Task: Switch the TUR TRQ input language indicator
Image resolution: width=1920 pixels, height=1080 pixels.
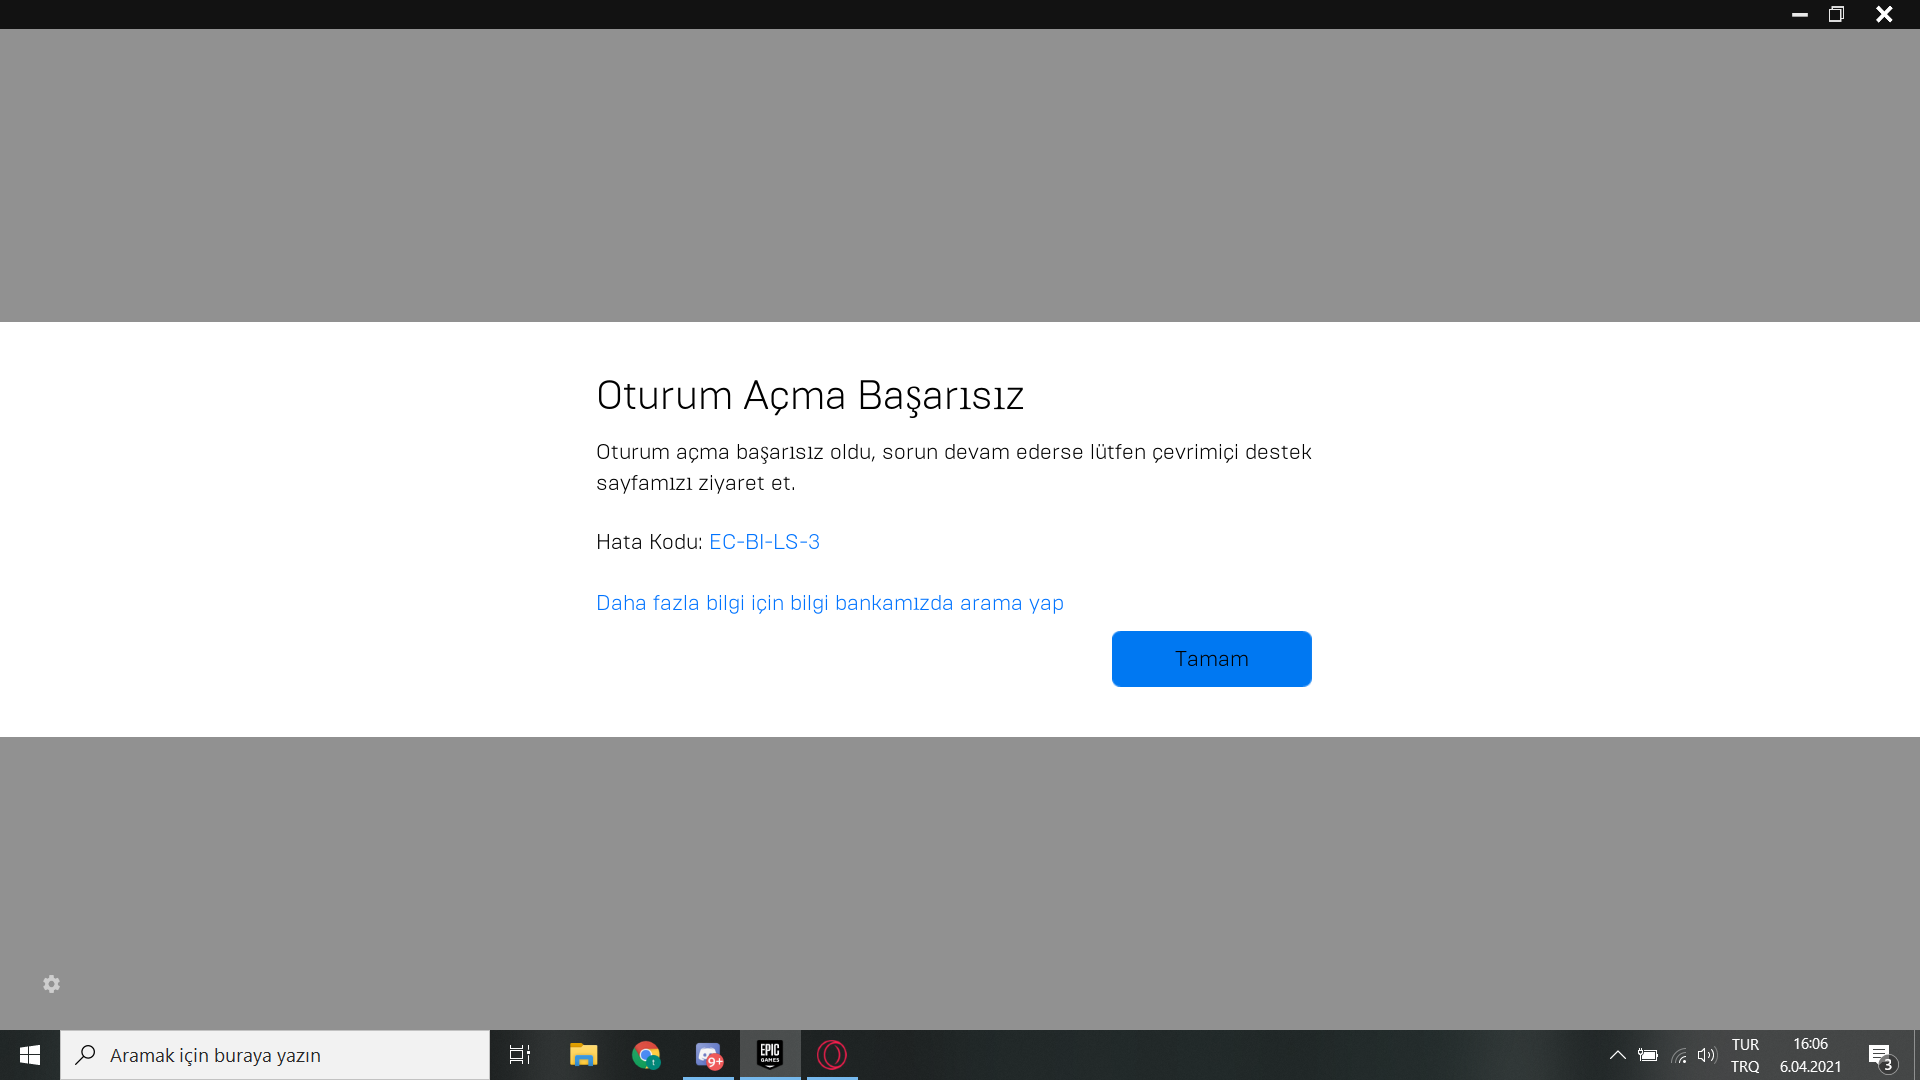Action: point(1745,1055)
